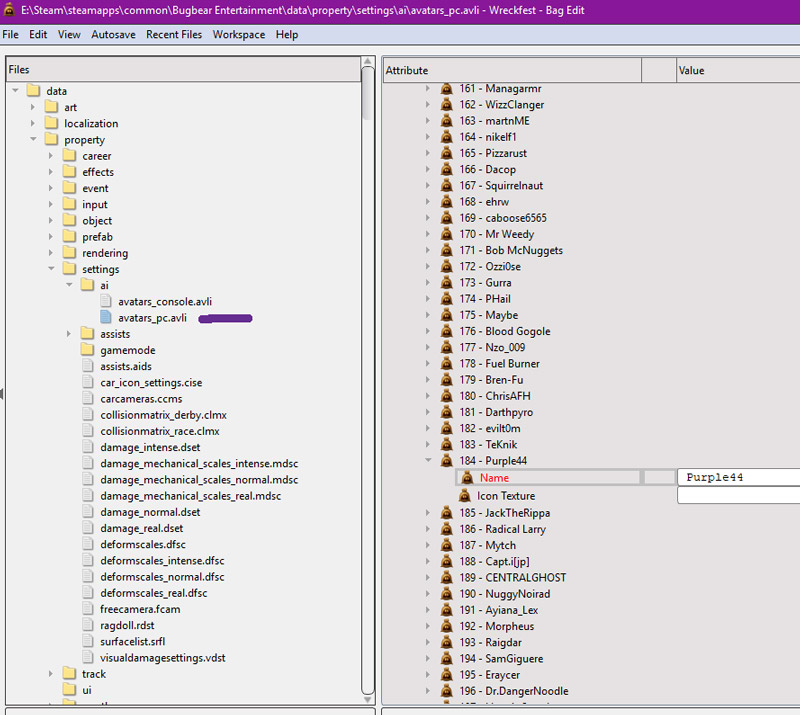The height and width of the screenshot is (715, 800).
Task: Select the 163 - martnME entry
Action: [x=494, y=121]
